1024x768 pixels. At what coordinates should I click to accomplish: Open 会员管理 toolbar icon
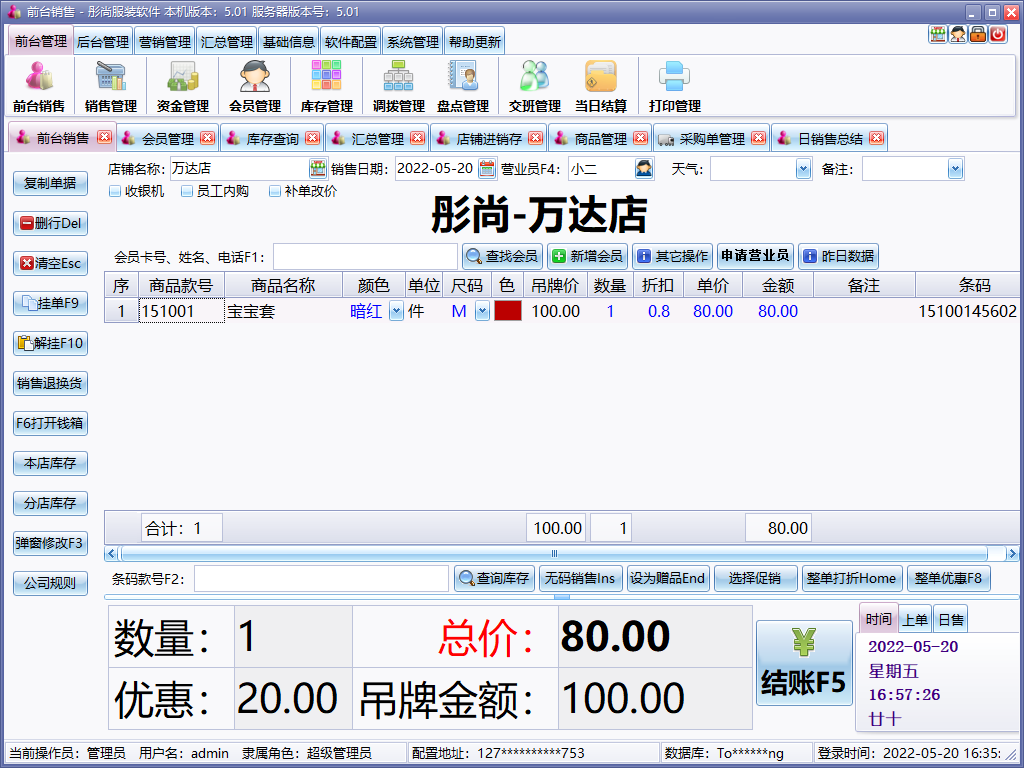(254, 86)
